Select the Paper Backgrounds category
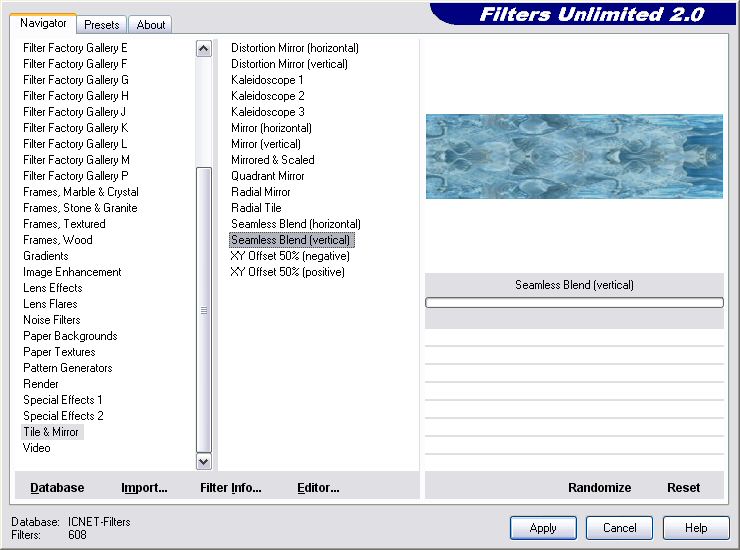This screenshot has width=740, height=550. click(x=70, y=336)
